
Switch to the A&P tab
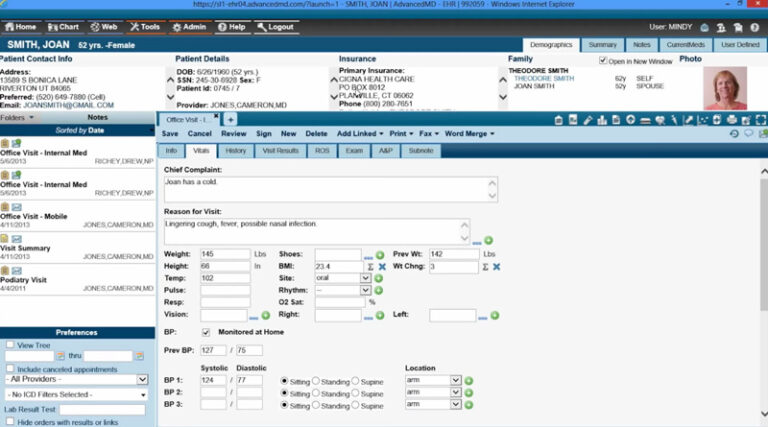point(385,151)
